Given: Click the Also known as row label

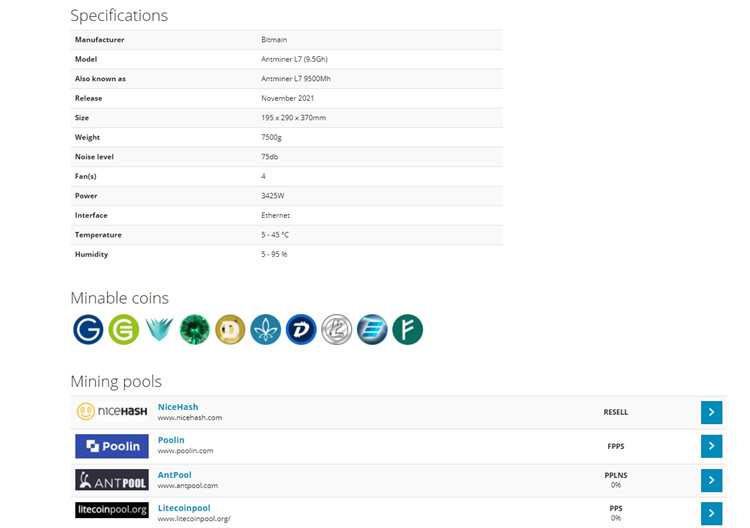Looking at the screenshot, I should (100, 79).
